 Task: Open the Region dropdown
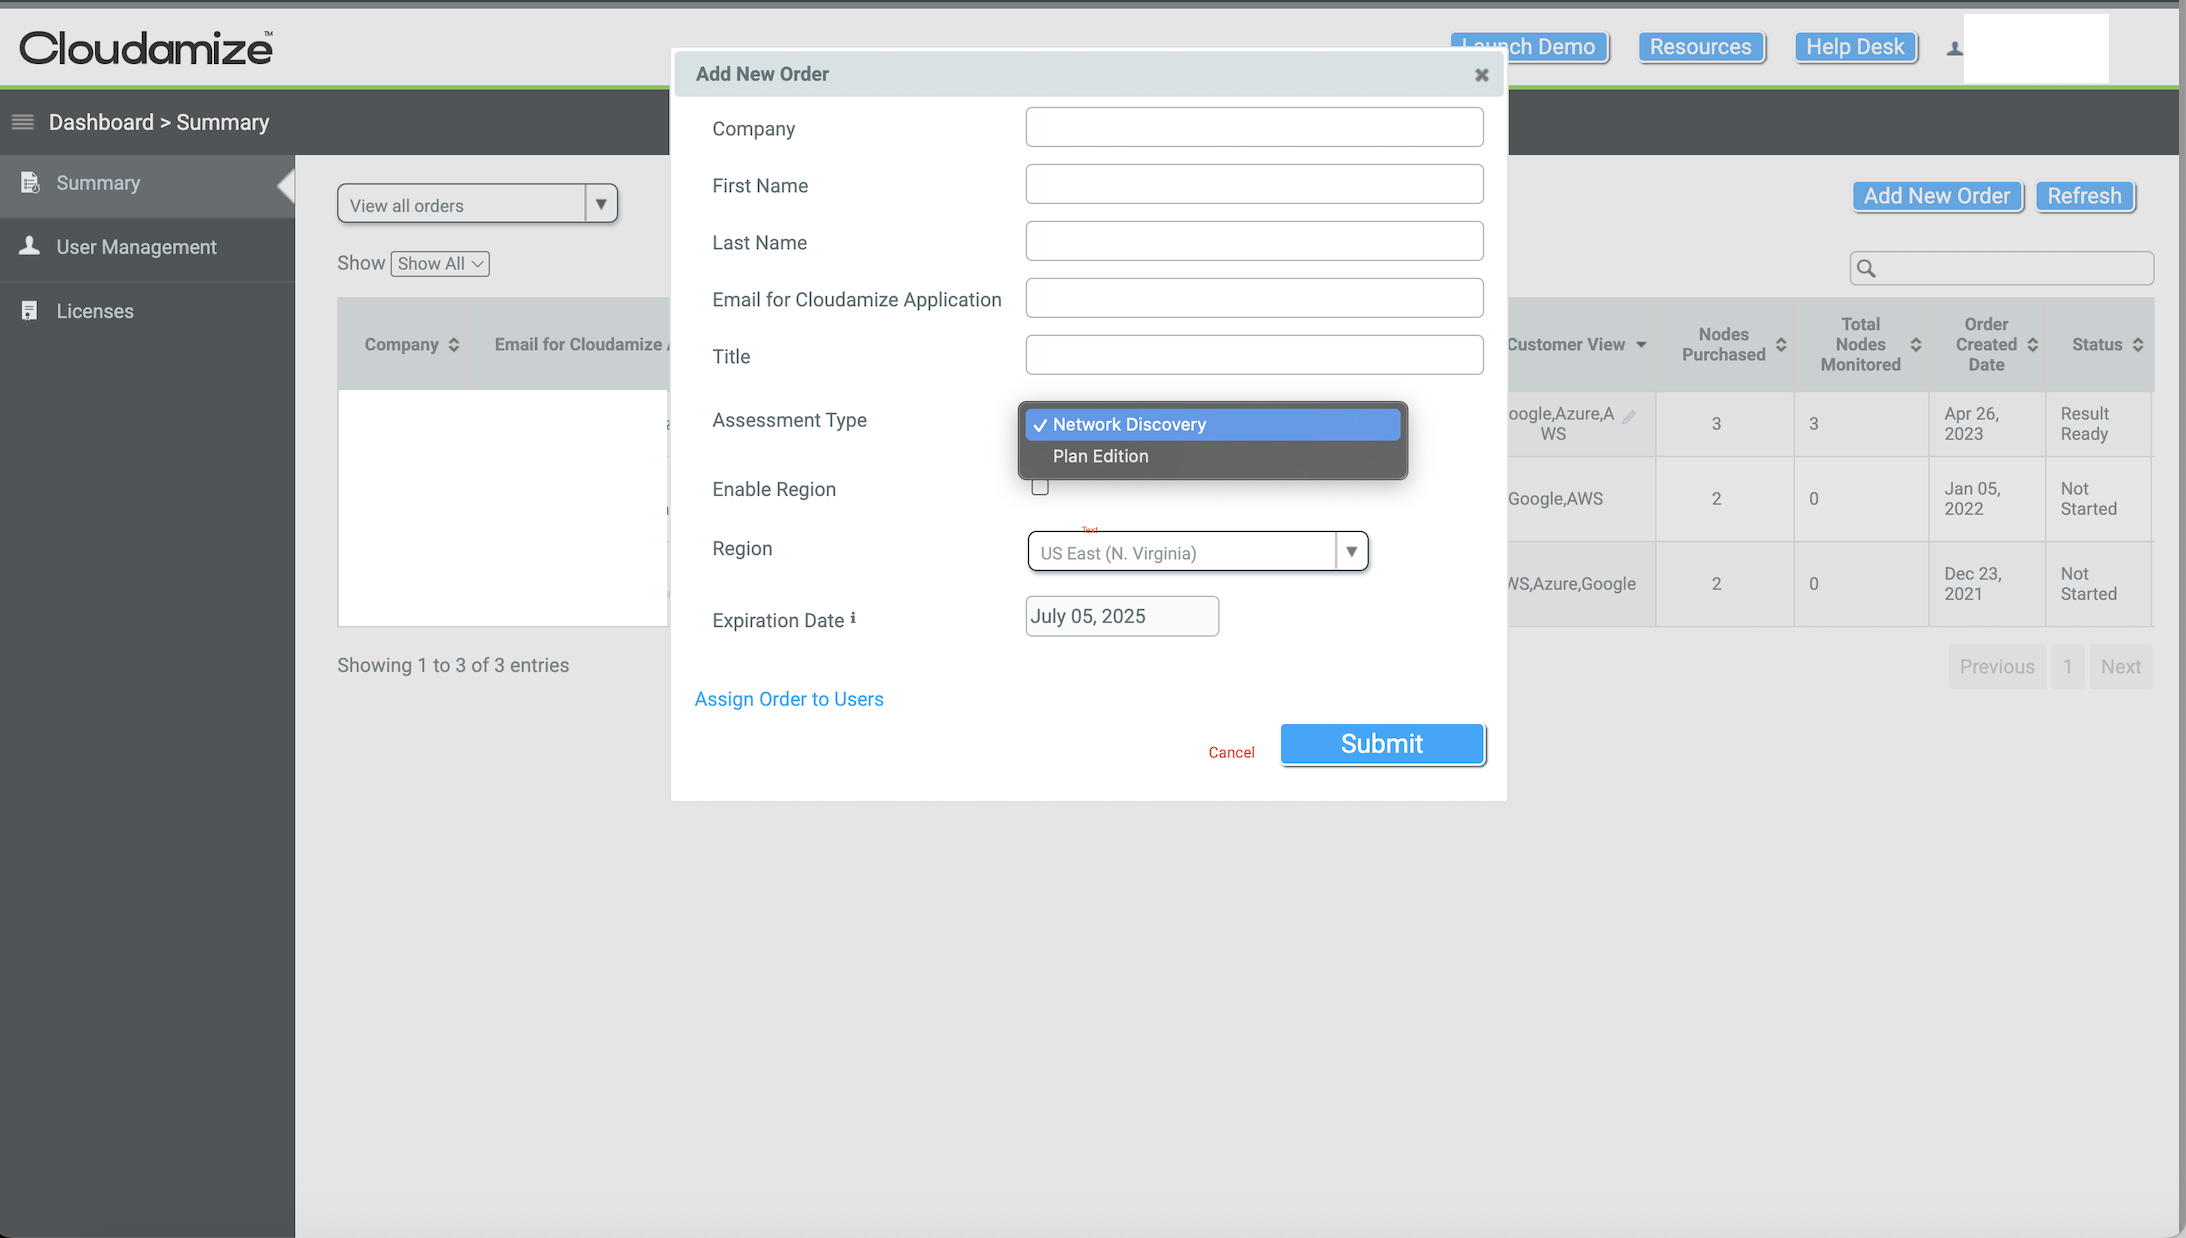(x=1351, y=551)
